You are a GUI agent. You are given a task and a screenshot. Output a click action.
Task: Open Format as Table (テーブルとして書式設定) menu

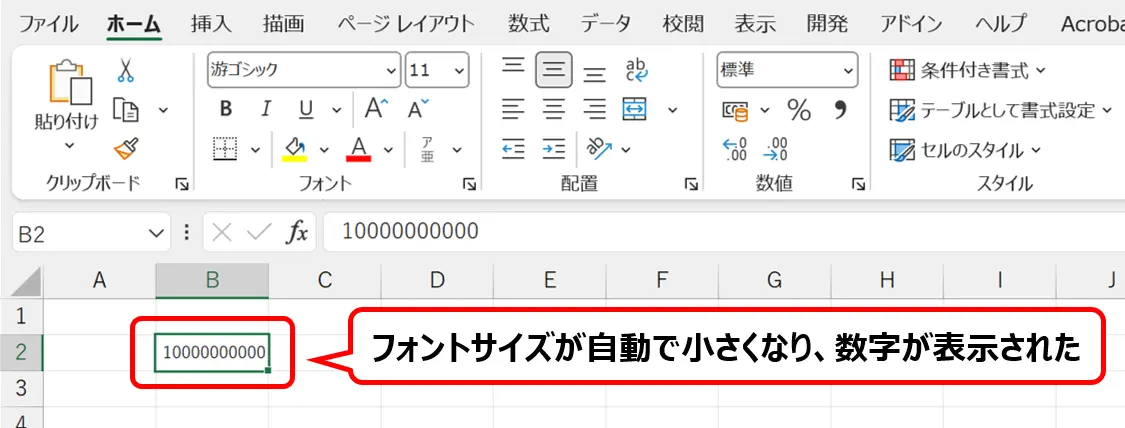pos(1000,110)
